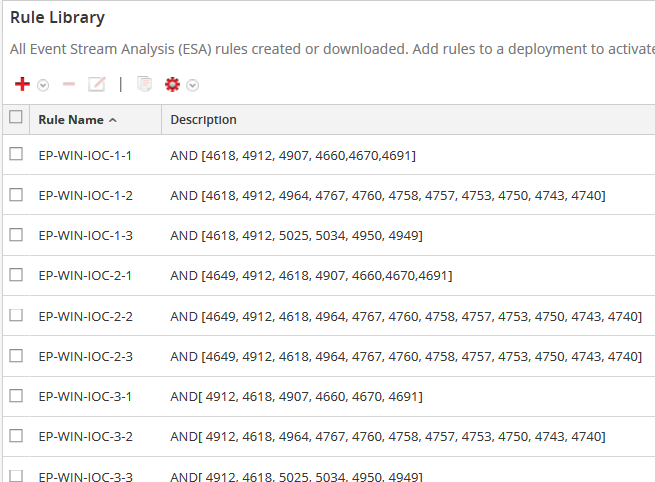Open the EP-WIN-IOC-2-1 rule name
The image size is (655, 482).
85,275
